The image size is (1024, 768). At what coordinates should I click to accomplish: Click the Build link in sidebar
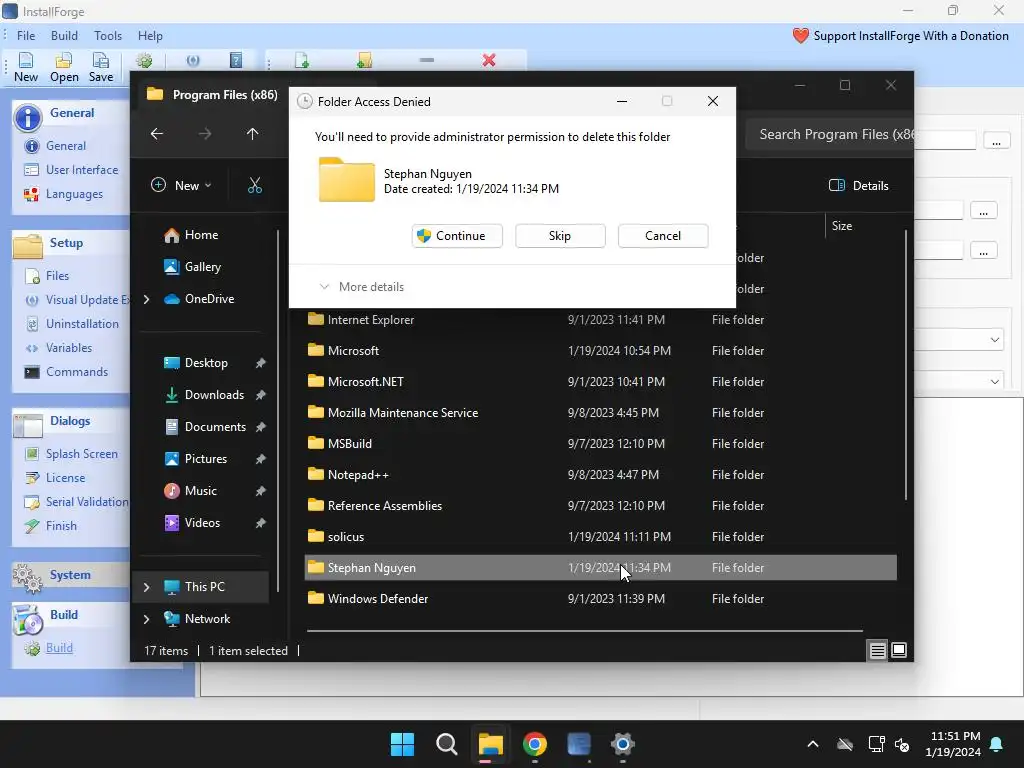coord(59,648)
